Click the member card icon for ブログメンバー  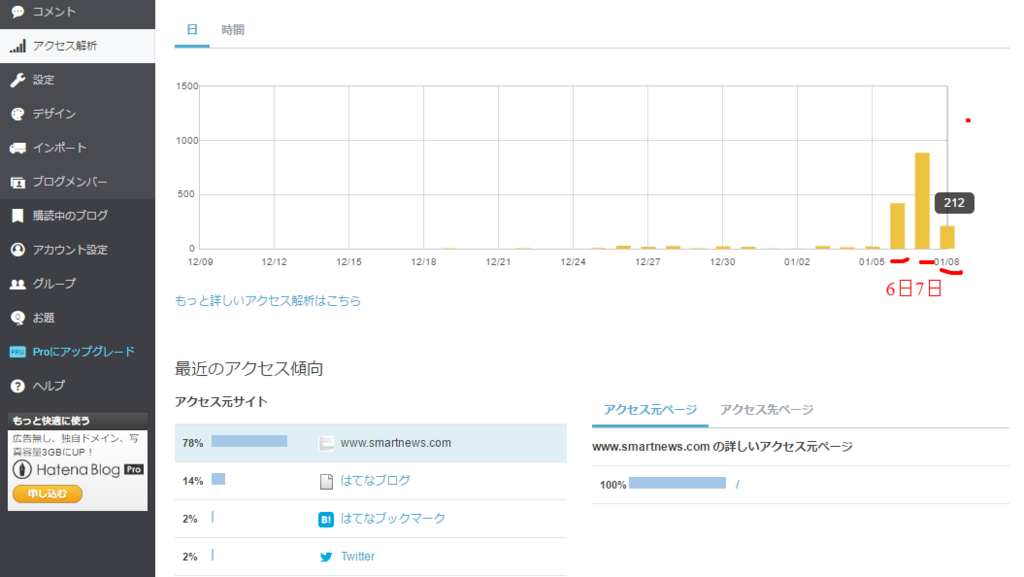click(x=18, y=182)
